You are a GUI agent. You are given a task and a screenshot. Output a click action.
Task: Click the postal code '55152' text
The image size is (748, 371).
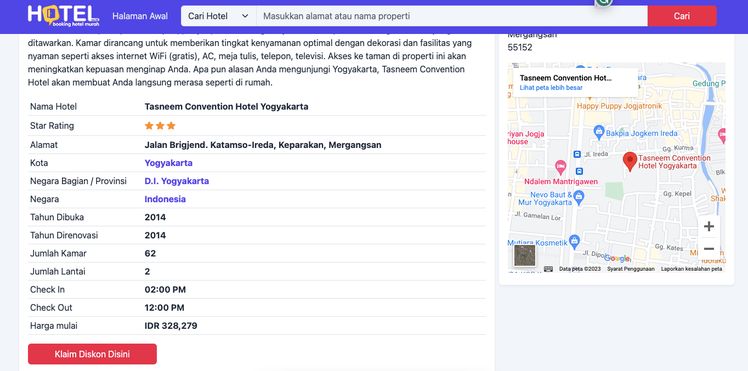coord(520,48)
